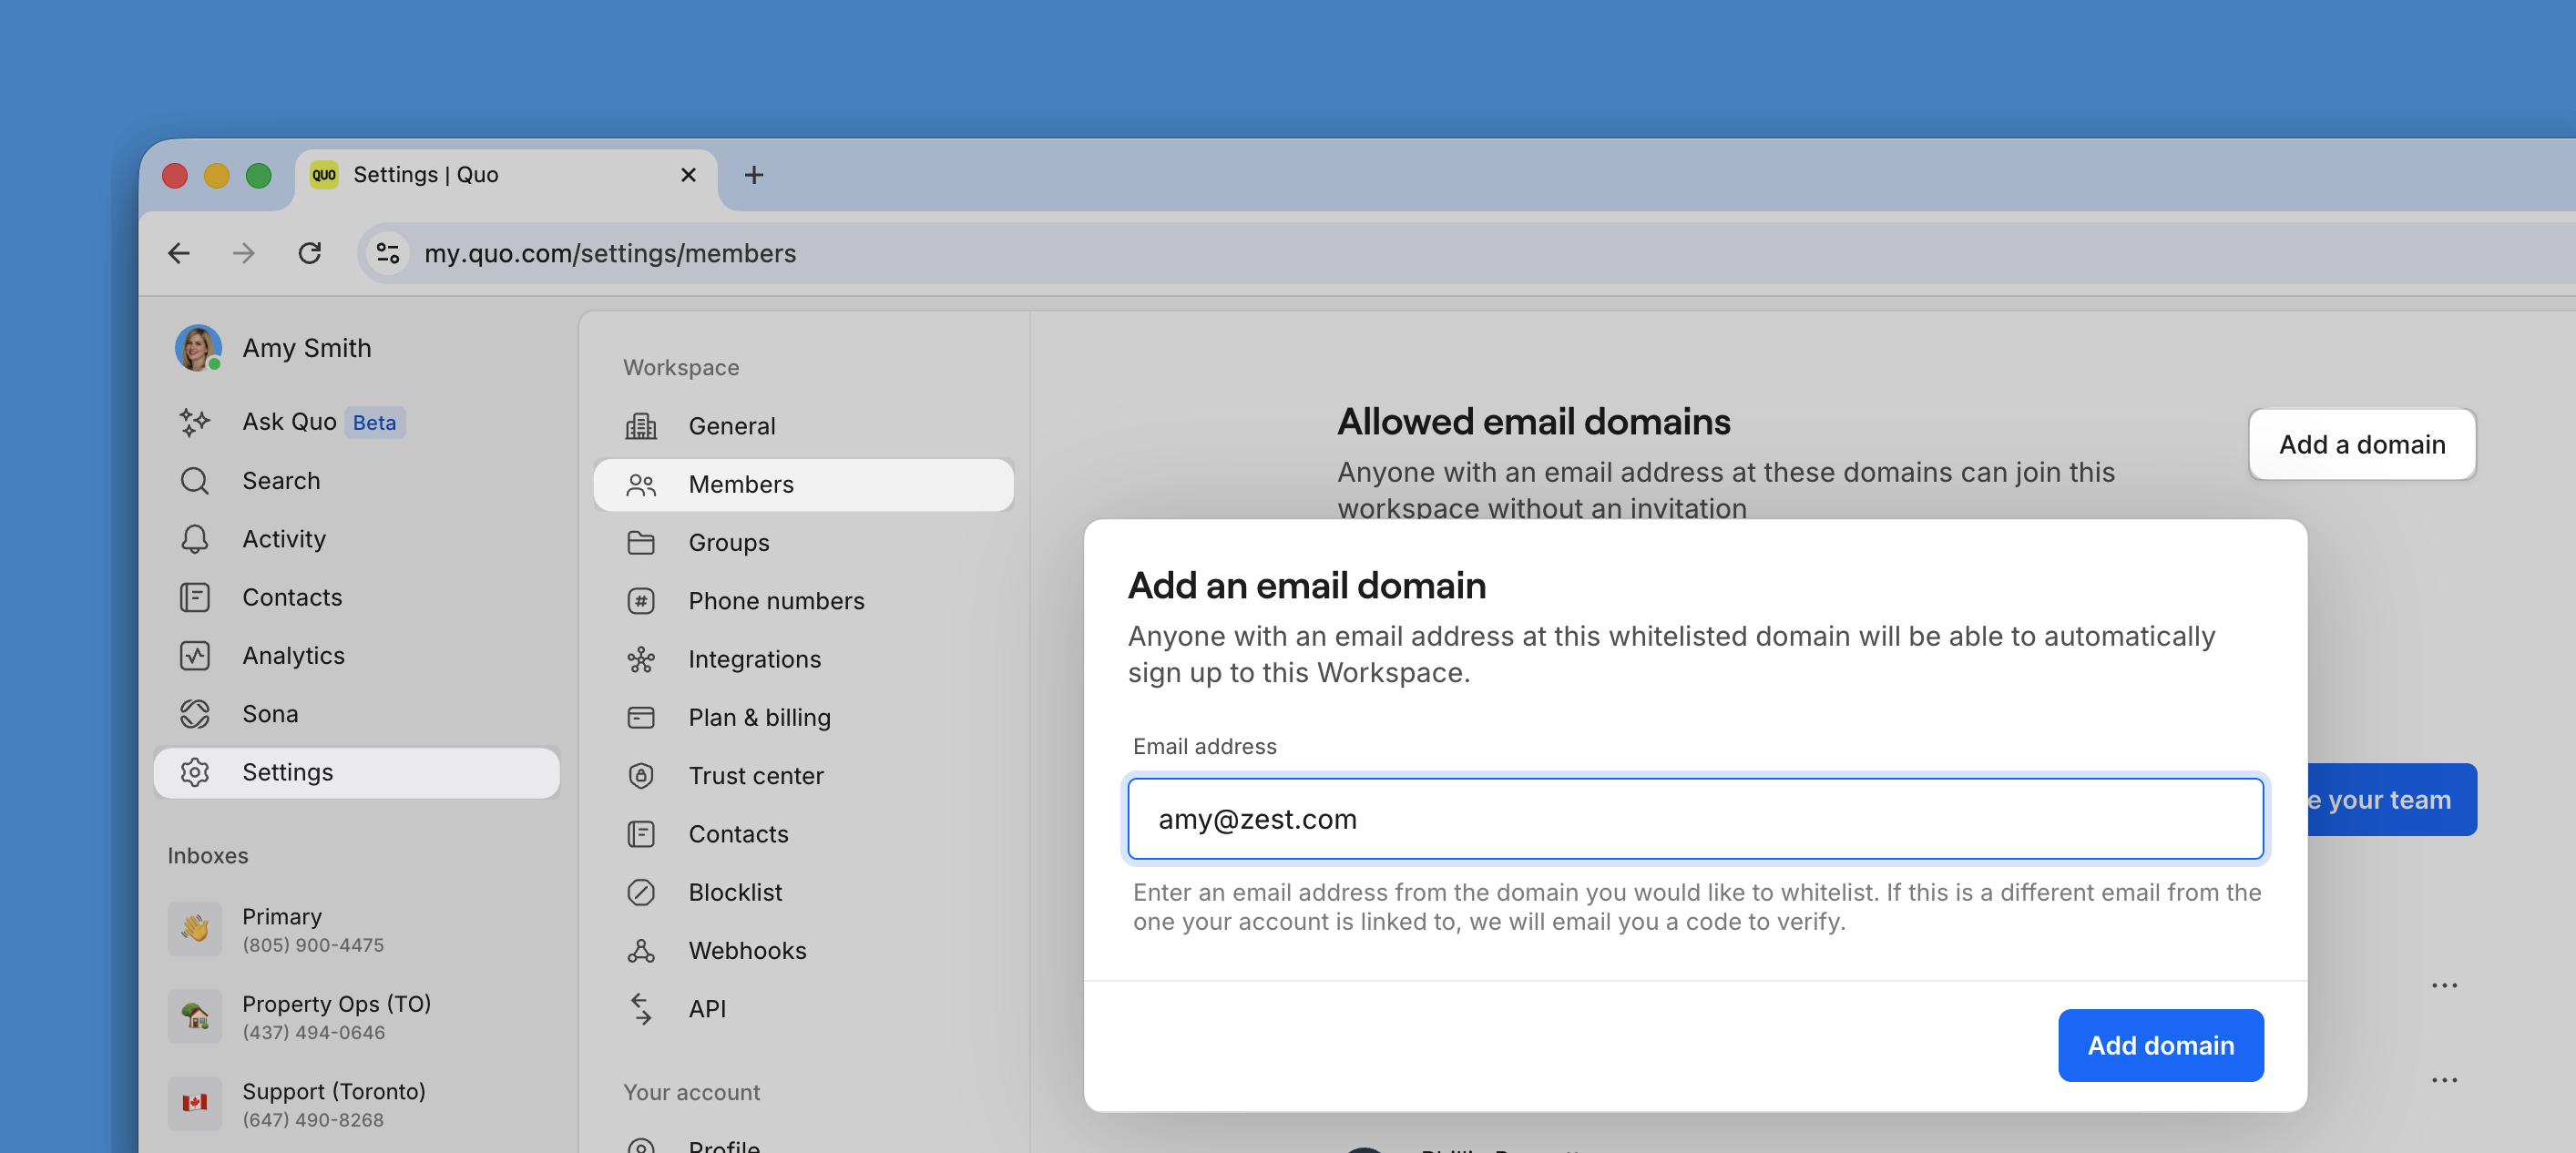Click the Activity label in sidebar
Viewport: 2576px width, 1153px height.
coord(284,539)
